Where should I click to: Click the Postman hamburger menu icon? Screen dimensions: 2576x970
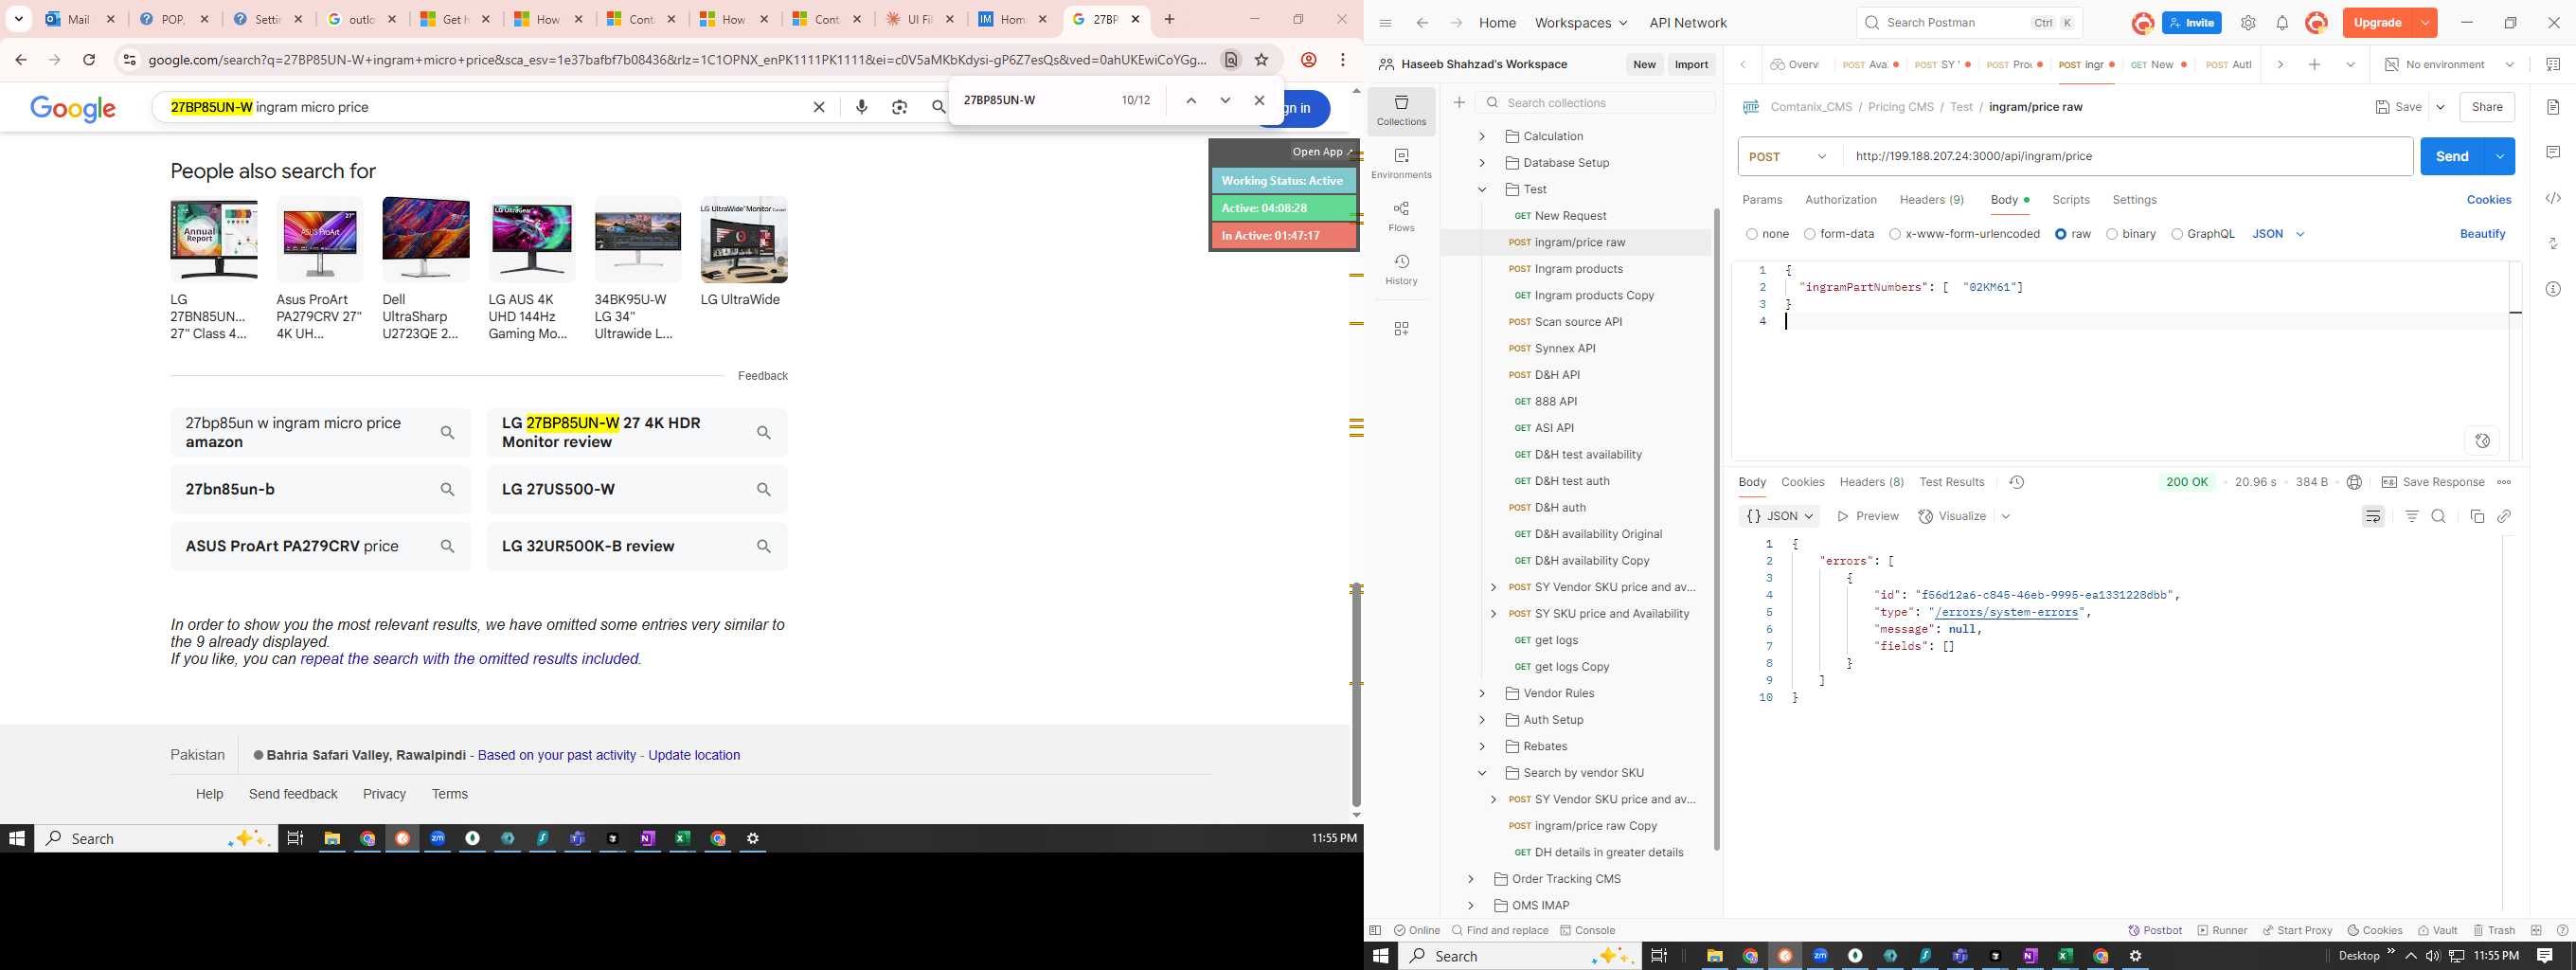[x=1385, y=23]
